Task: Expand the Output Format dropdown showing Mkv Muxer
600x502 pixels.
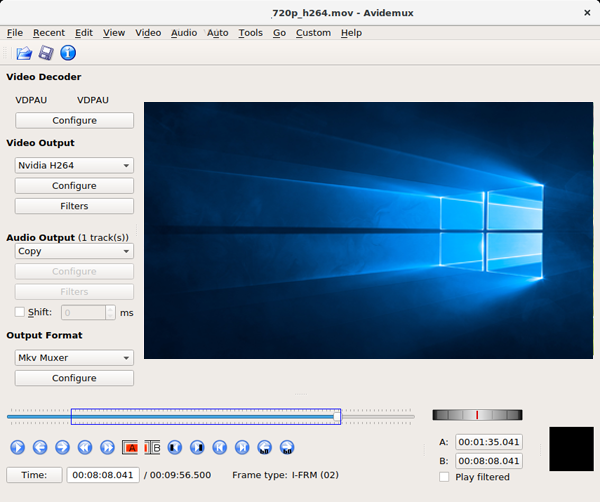Action: tap(74, 358)
